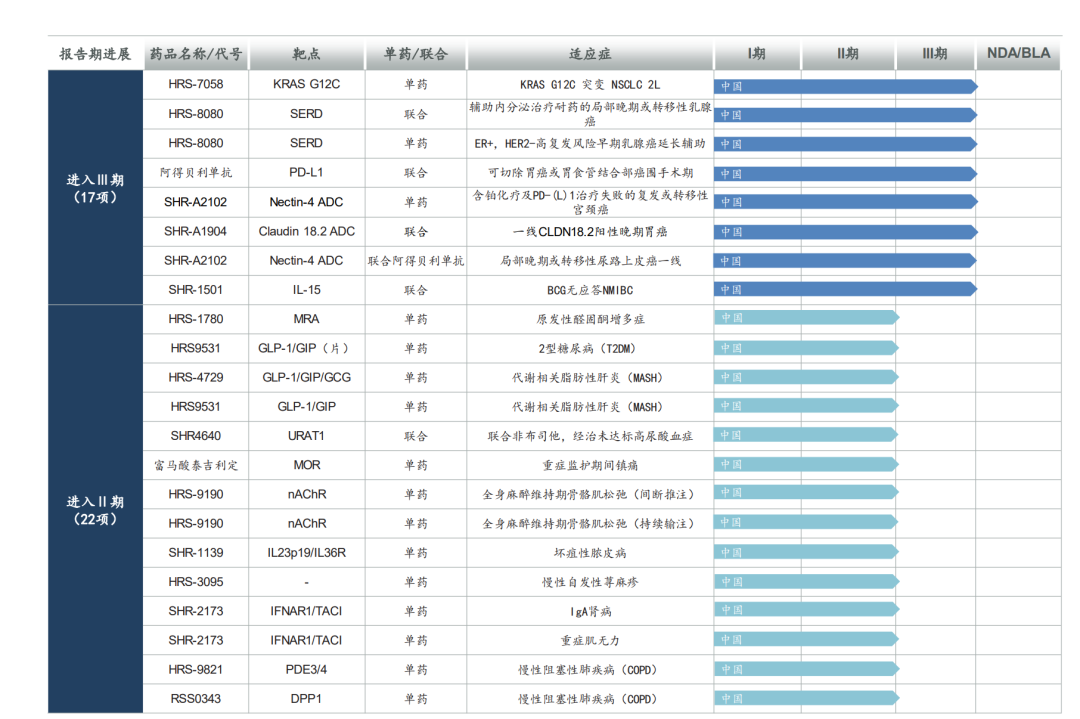Screen dimensions: 1080x719
Task: Select indication IgA肾病
Action: click(x=590, y=612)
